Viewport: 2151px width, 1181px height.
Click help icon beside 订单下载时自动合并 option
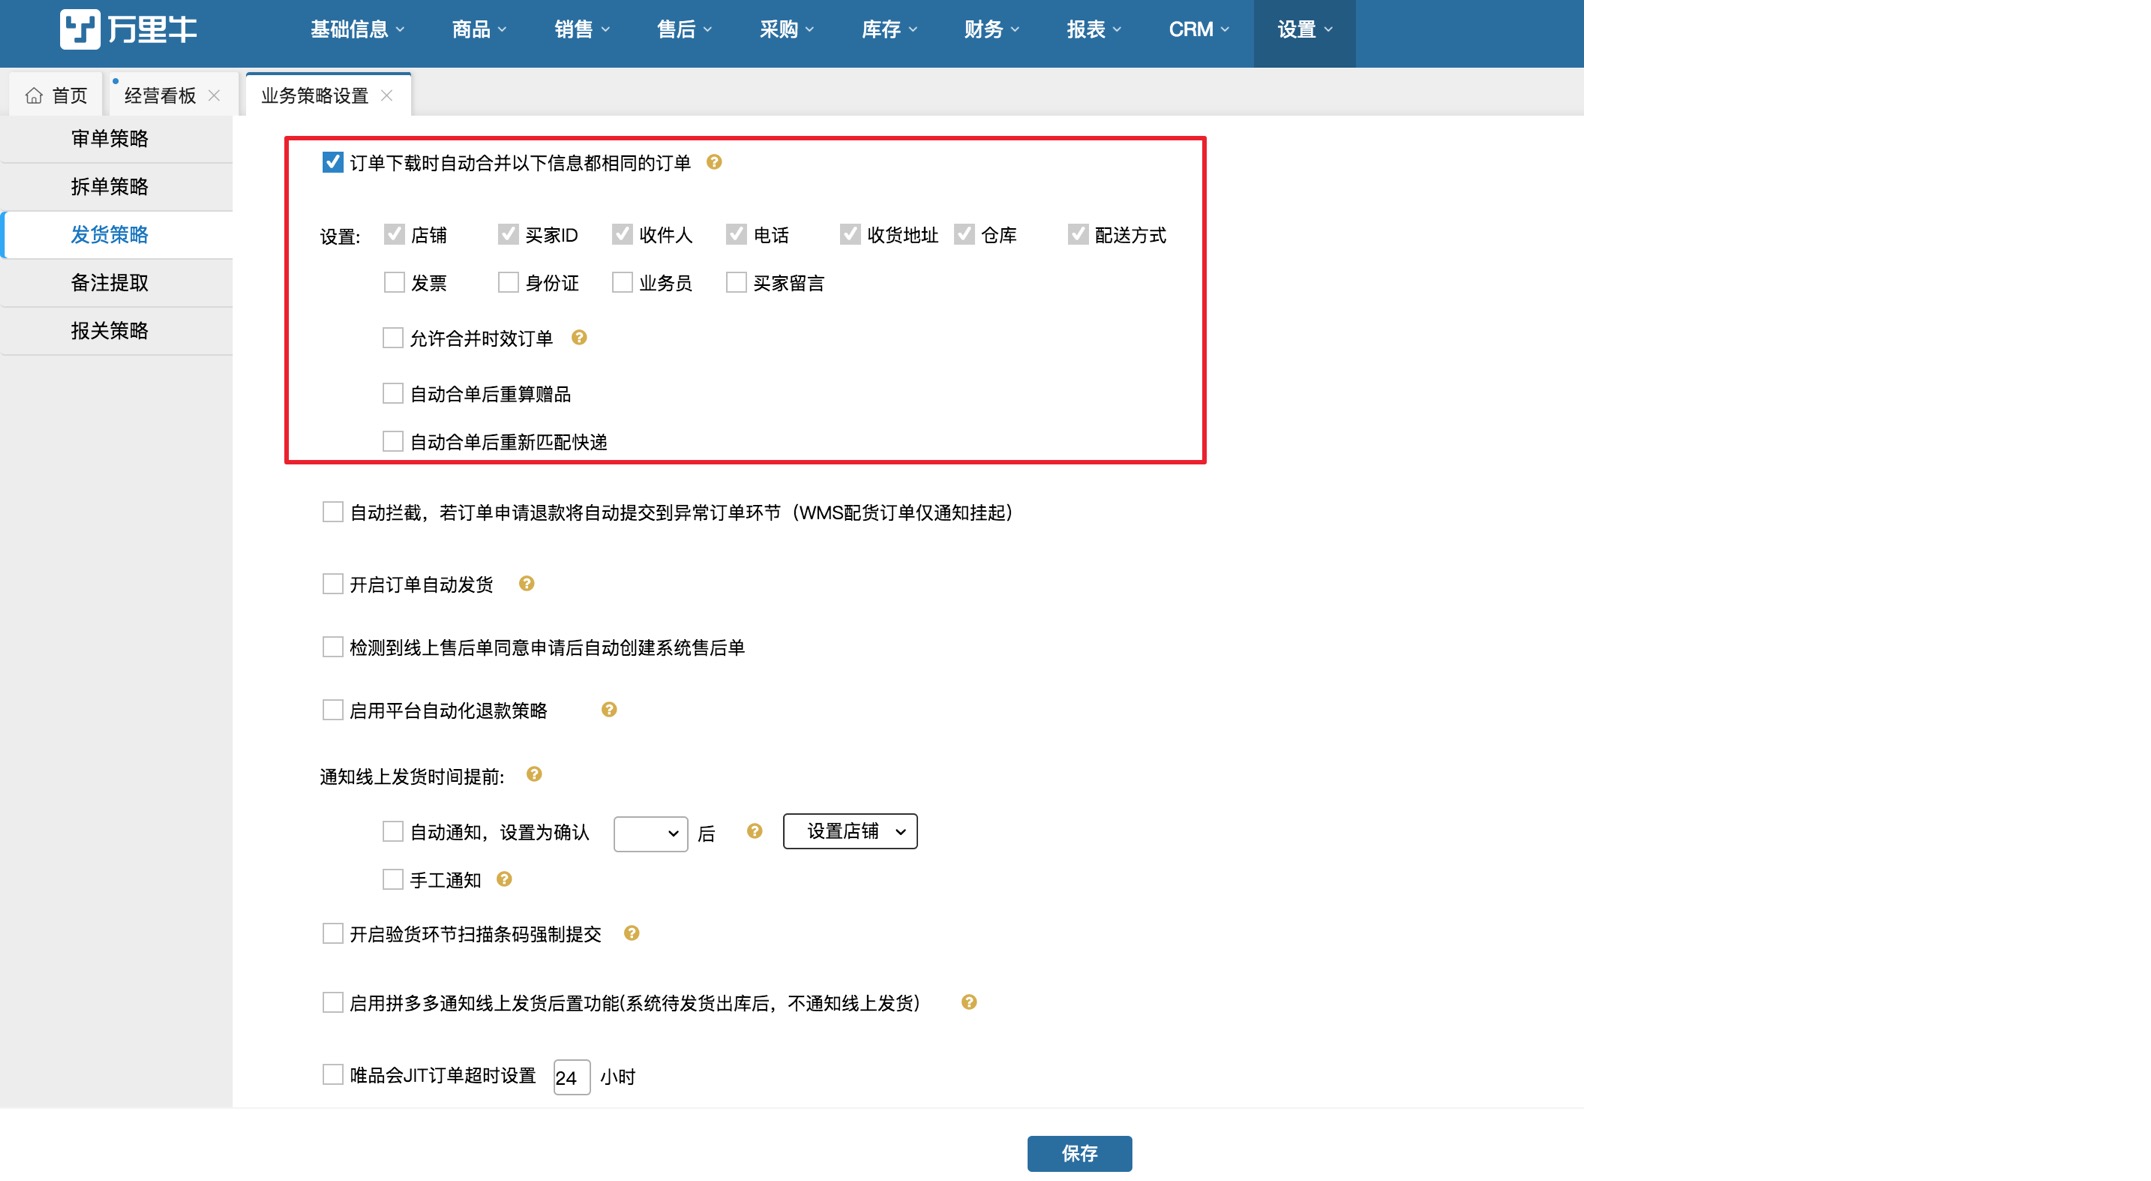point(714,162)
